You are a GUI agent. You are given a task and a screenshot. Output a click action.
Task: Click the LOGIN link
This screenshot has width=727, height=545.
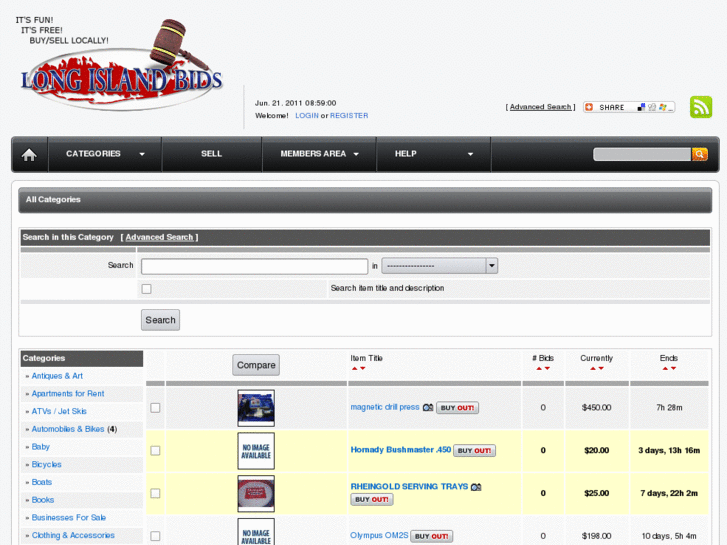(x=307, y=115)
